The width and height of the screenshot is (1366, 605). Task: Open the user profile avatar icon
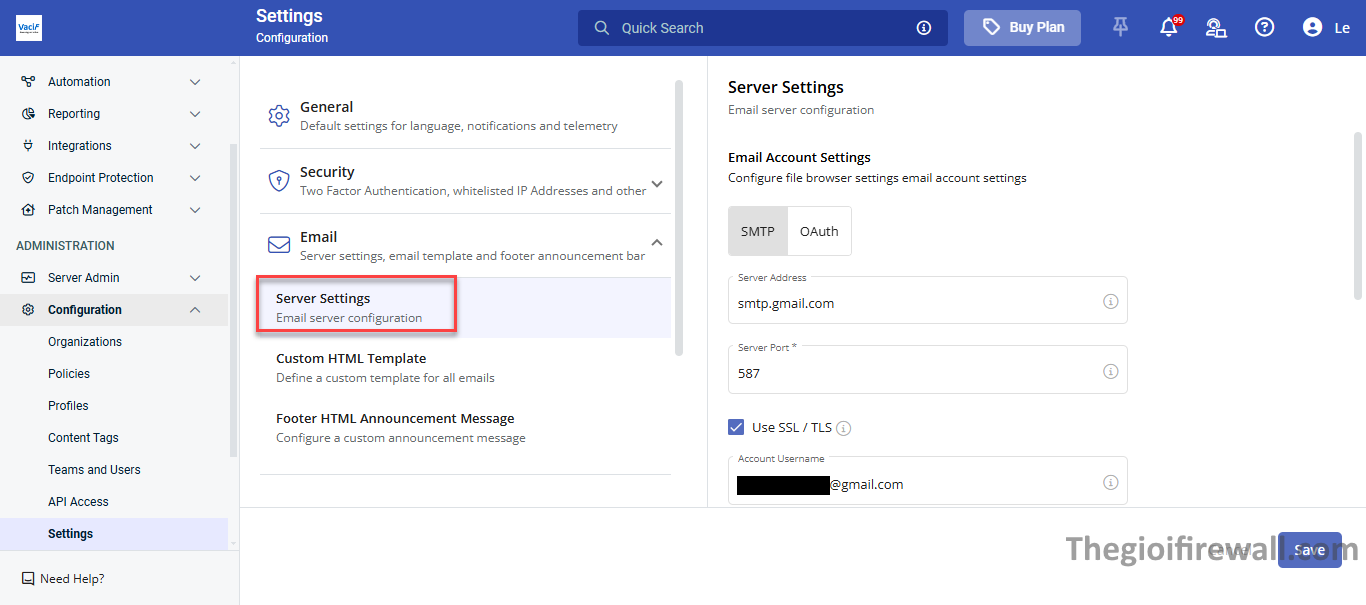(1312, 28)
